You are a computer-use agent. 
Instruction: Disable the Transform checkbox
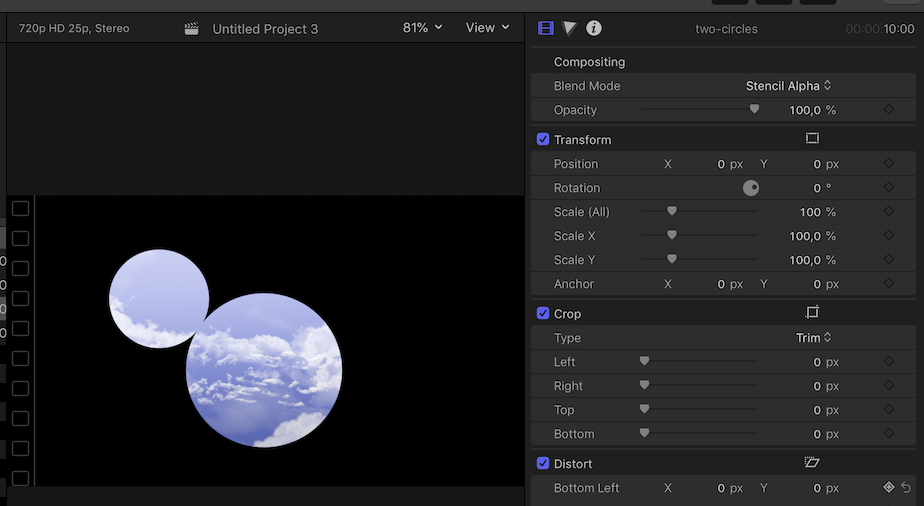click(543, 140)
